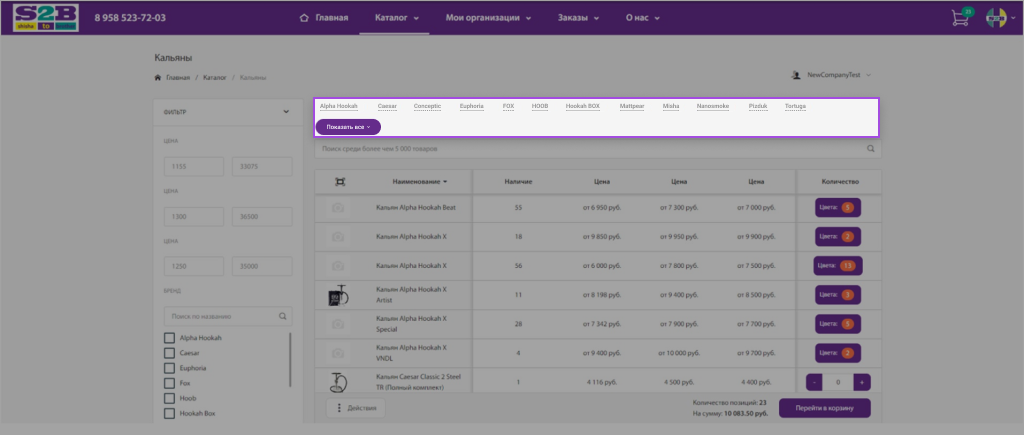Screen dimensions: 1024x435
Task: Open Цвета options for Alpha Hookah Beat
Action: [x=838, y=208]
